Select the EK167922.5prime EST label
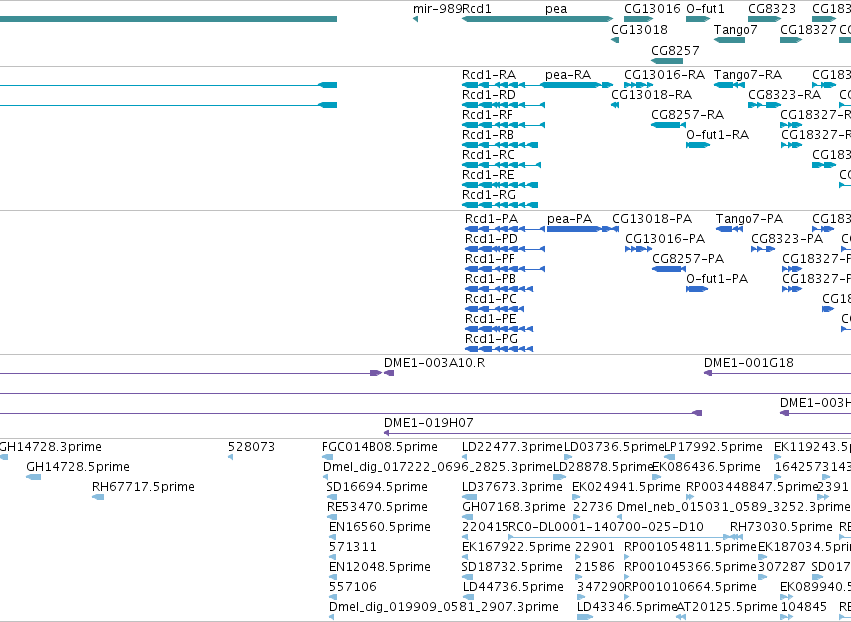The image size is (851, 622). click(516, 547)
